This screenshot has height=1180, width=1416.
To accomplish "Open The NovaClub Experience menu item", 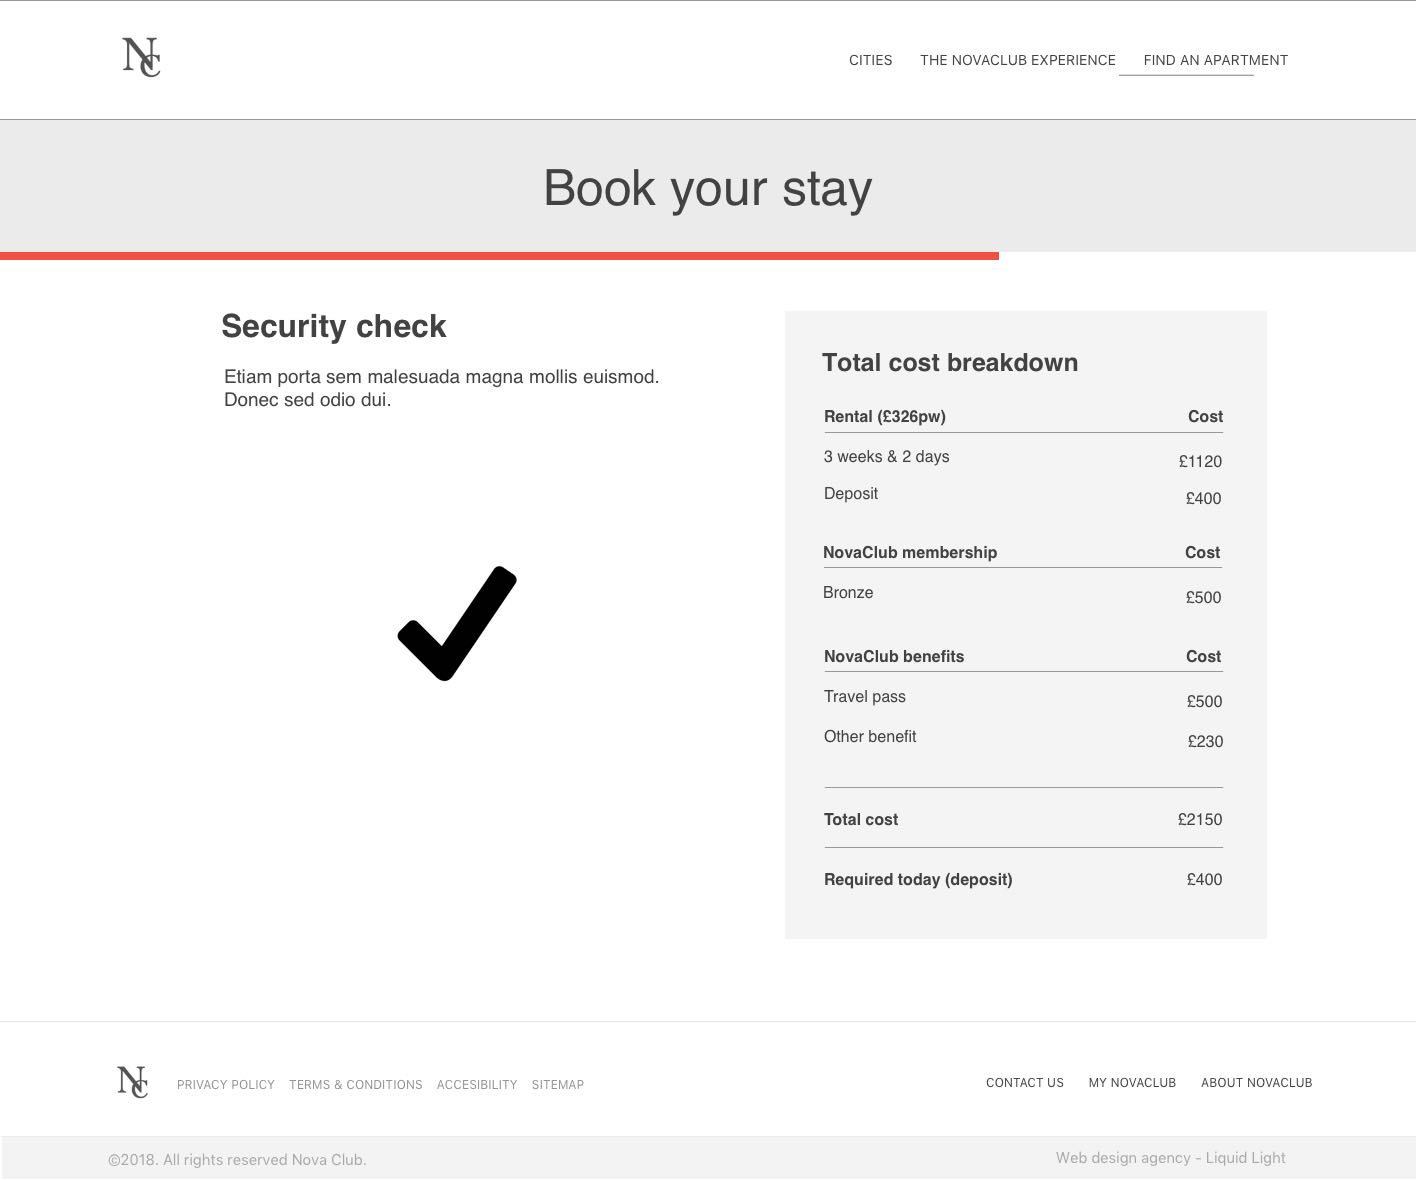I will point(1017,60).
